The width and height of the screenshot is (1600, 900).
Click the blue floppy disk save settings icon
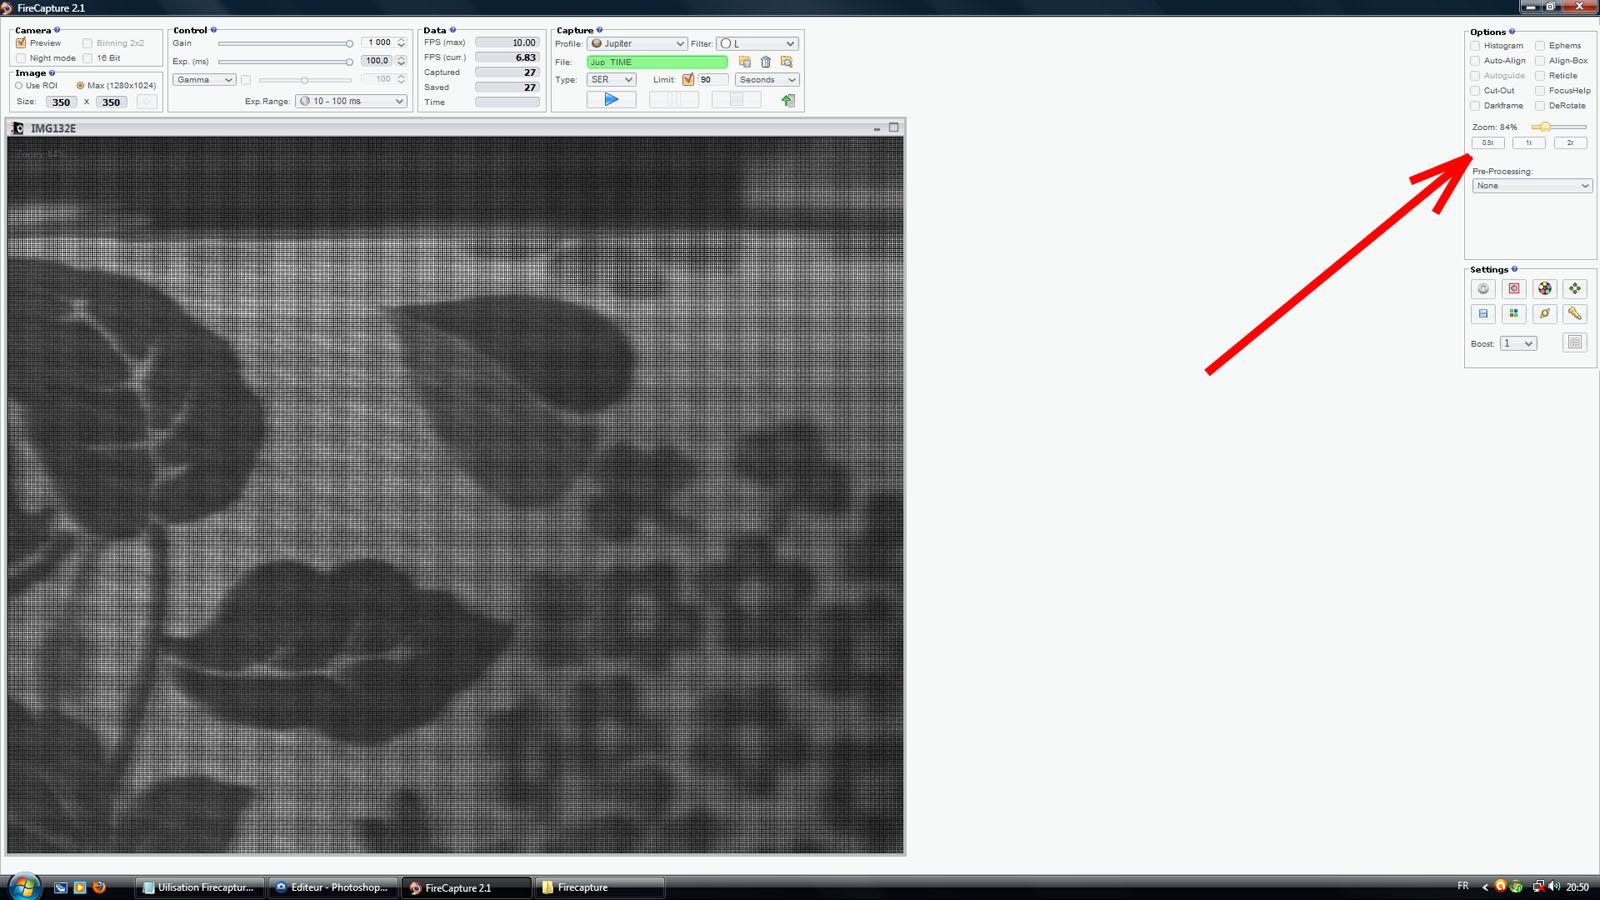coord(1483,314)
